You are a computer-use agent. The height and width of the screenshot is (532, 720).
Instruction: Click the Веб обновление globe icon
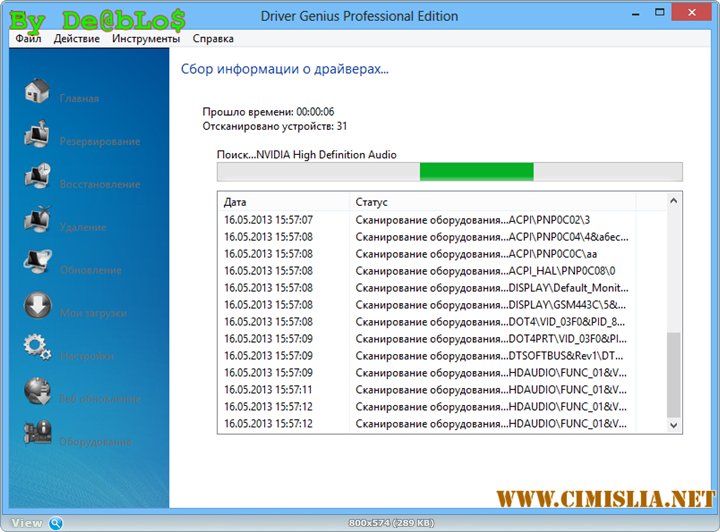37,391
